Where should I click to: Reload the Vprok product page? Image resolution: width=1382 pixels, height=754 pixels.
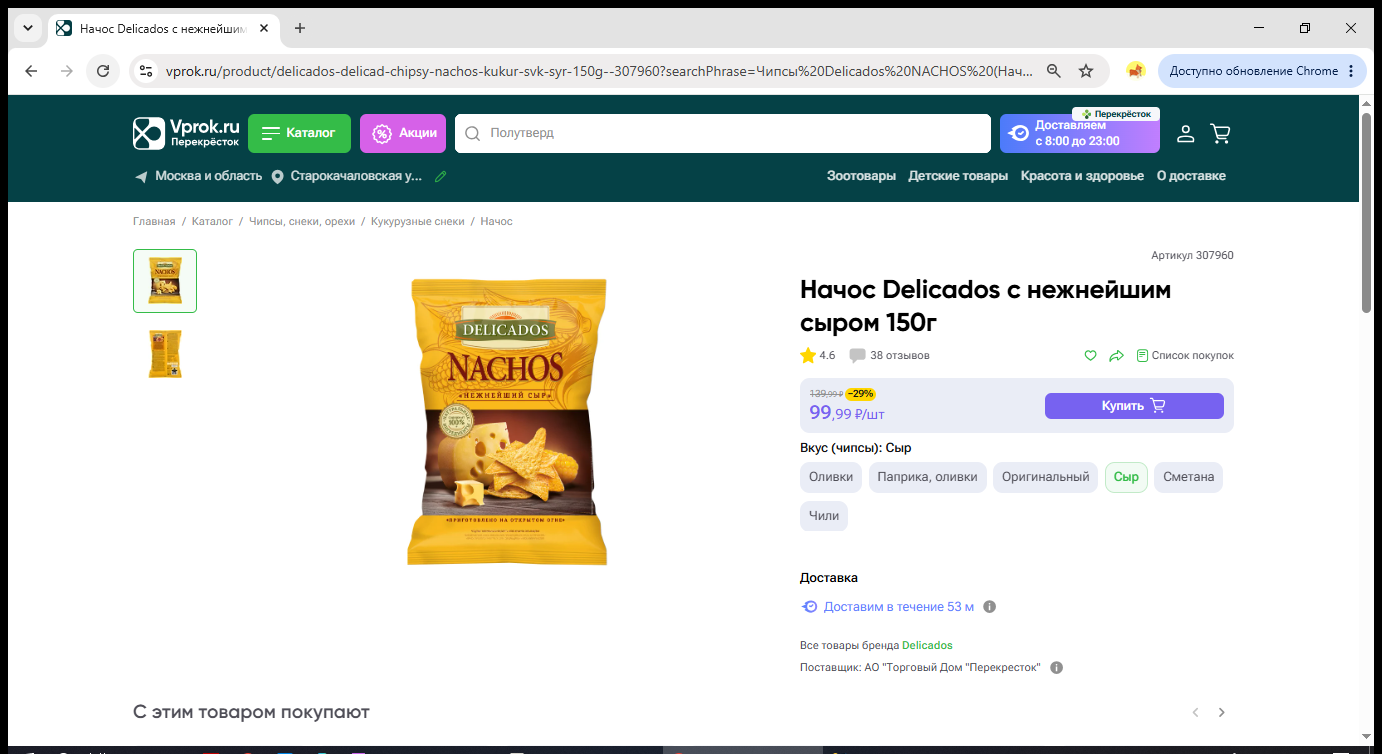(x=102, y=71)
